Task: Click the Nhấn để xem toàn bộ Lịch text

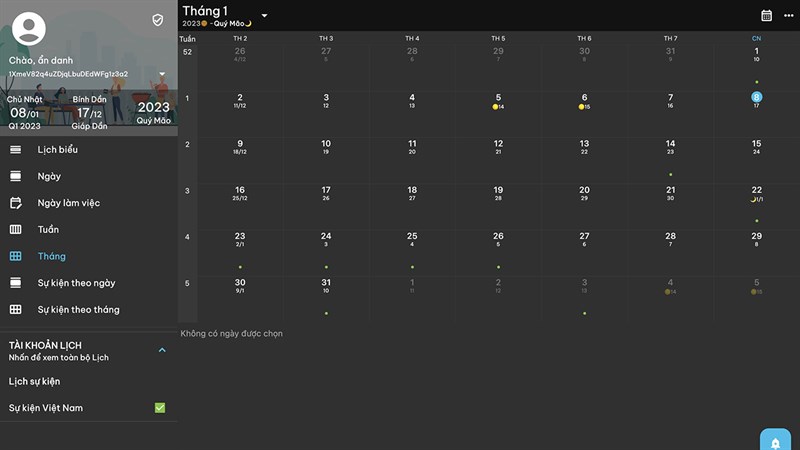Action: pyautogui.click(x=58, y=357)
